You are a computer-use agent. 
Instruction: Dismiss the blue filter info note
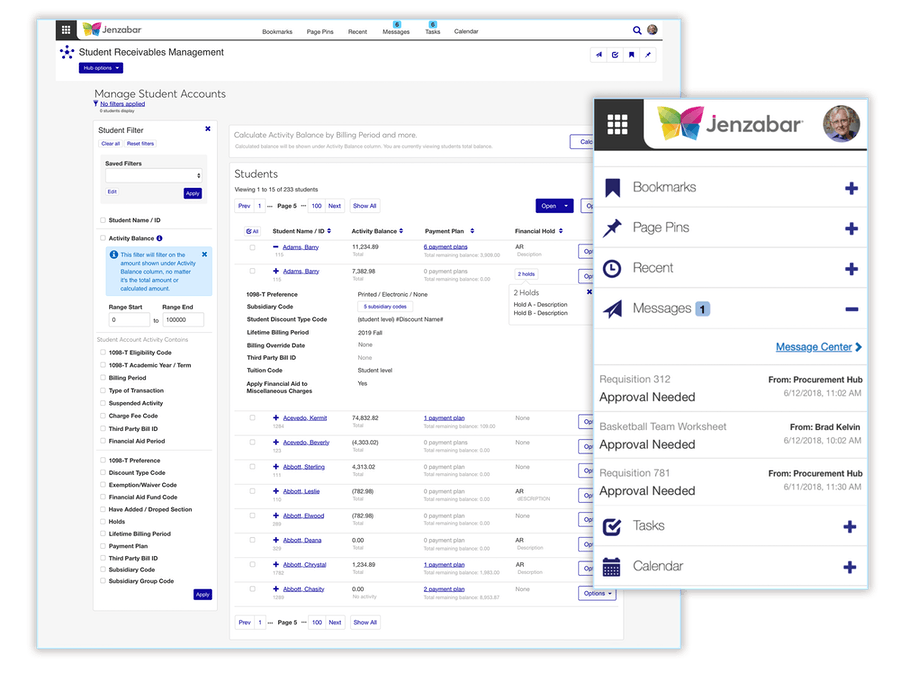coord(204,254)
